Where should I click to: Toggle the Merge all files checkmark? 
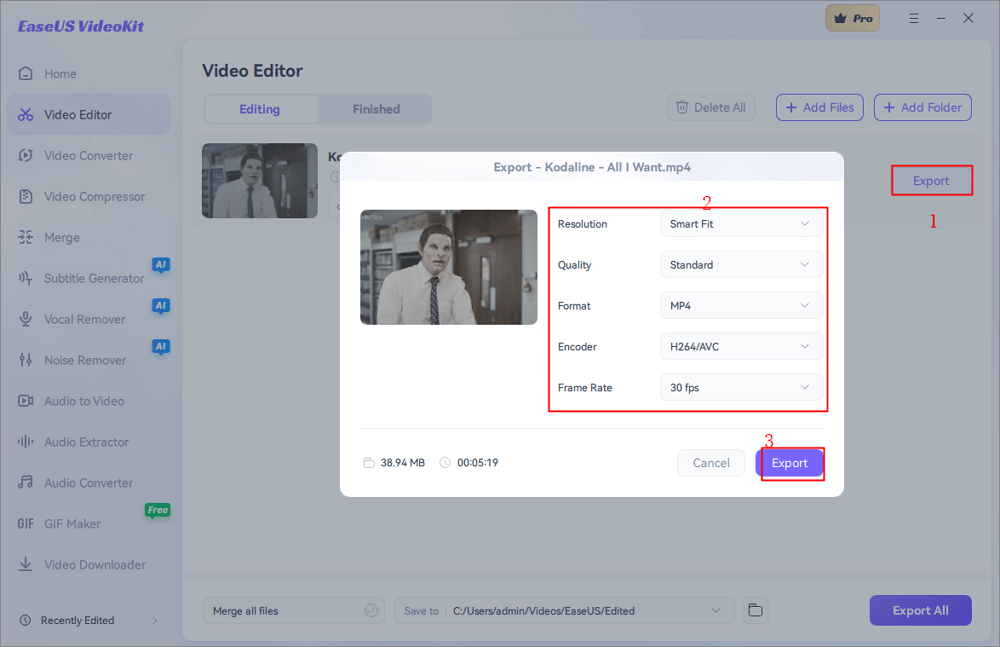371,611
